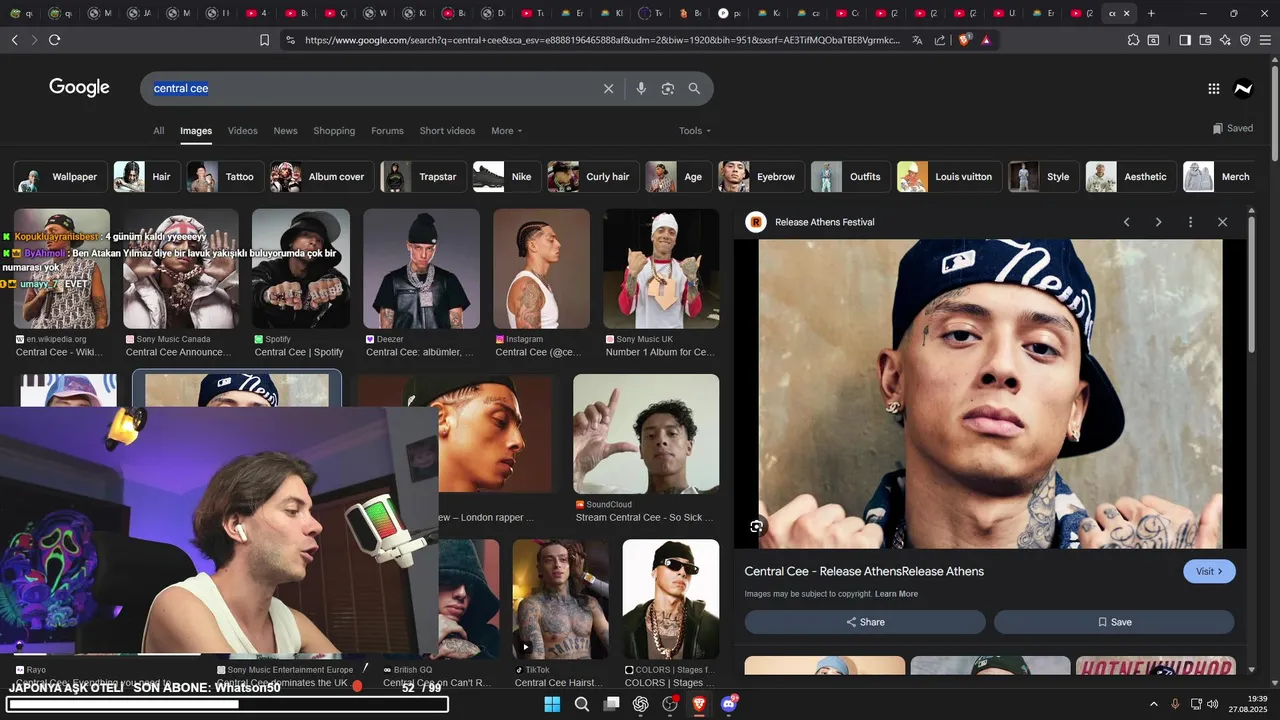
Task: Click the Google account avatar
Action: pos(1243,88)
